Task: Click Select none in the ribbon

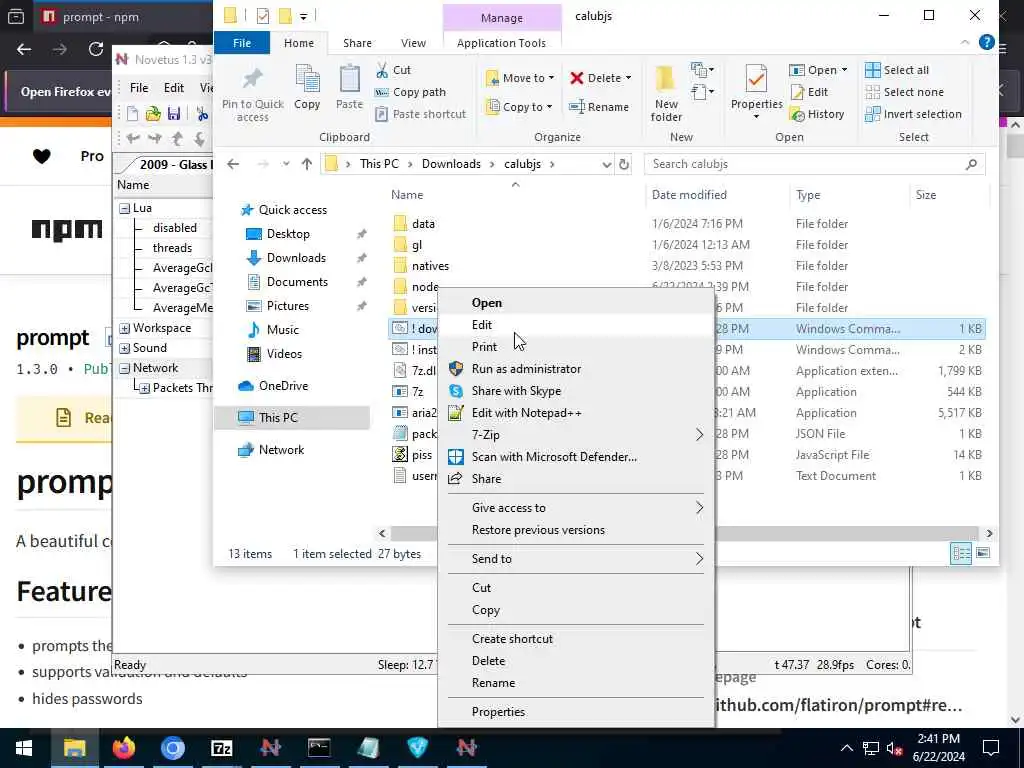Action: pyautogui.click(x=904, y=92)
